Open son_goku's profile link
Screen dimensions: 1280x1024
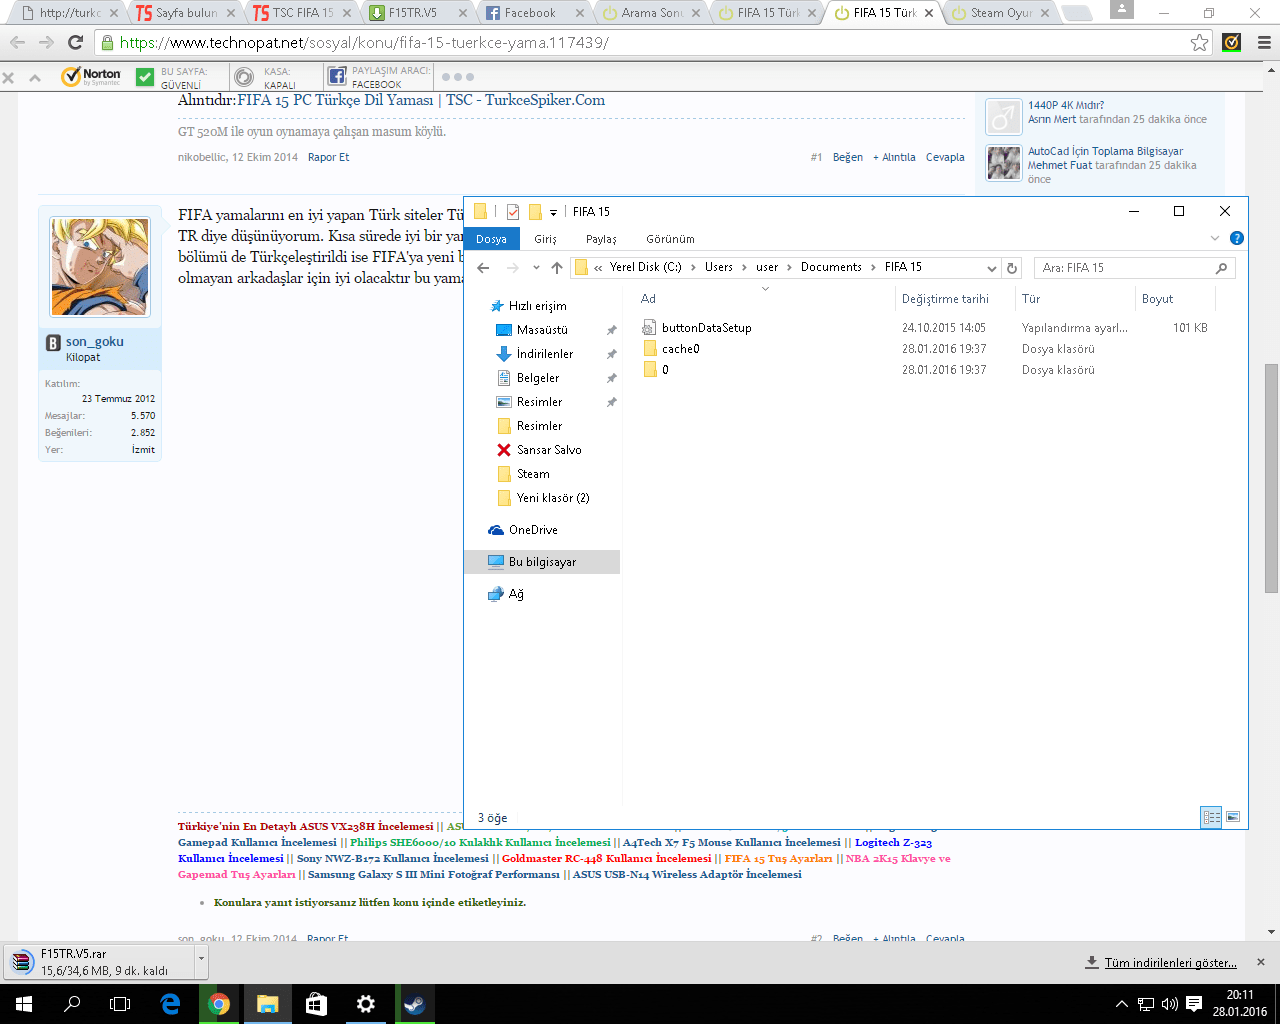(x=95, y=342)
